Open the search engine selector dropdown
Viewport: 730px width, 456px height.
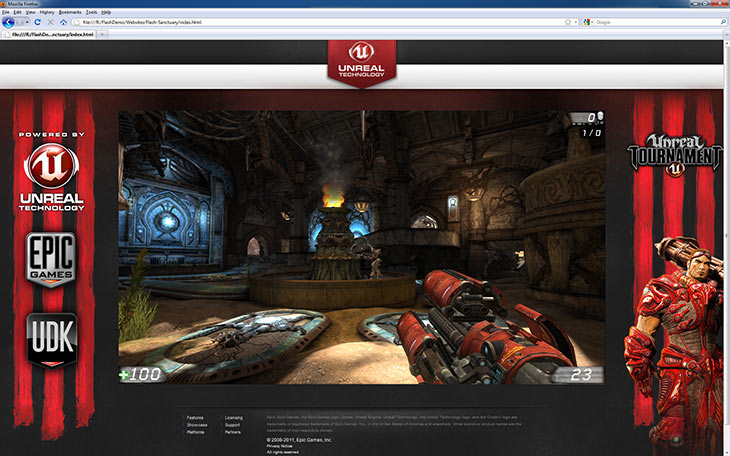(x=589, y=21)
